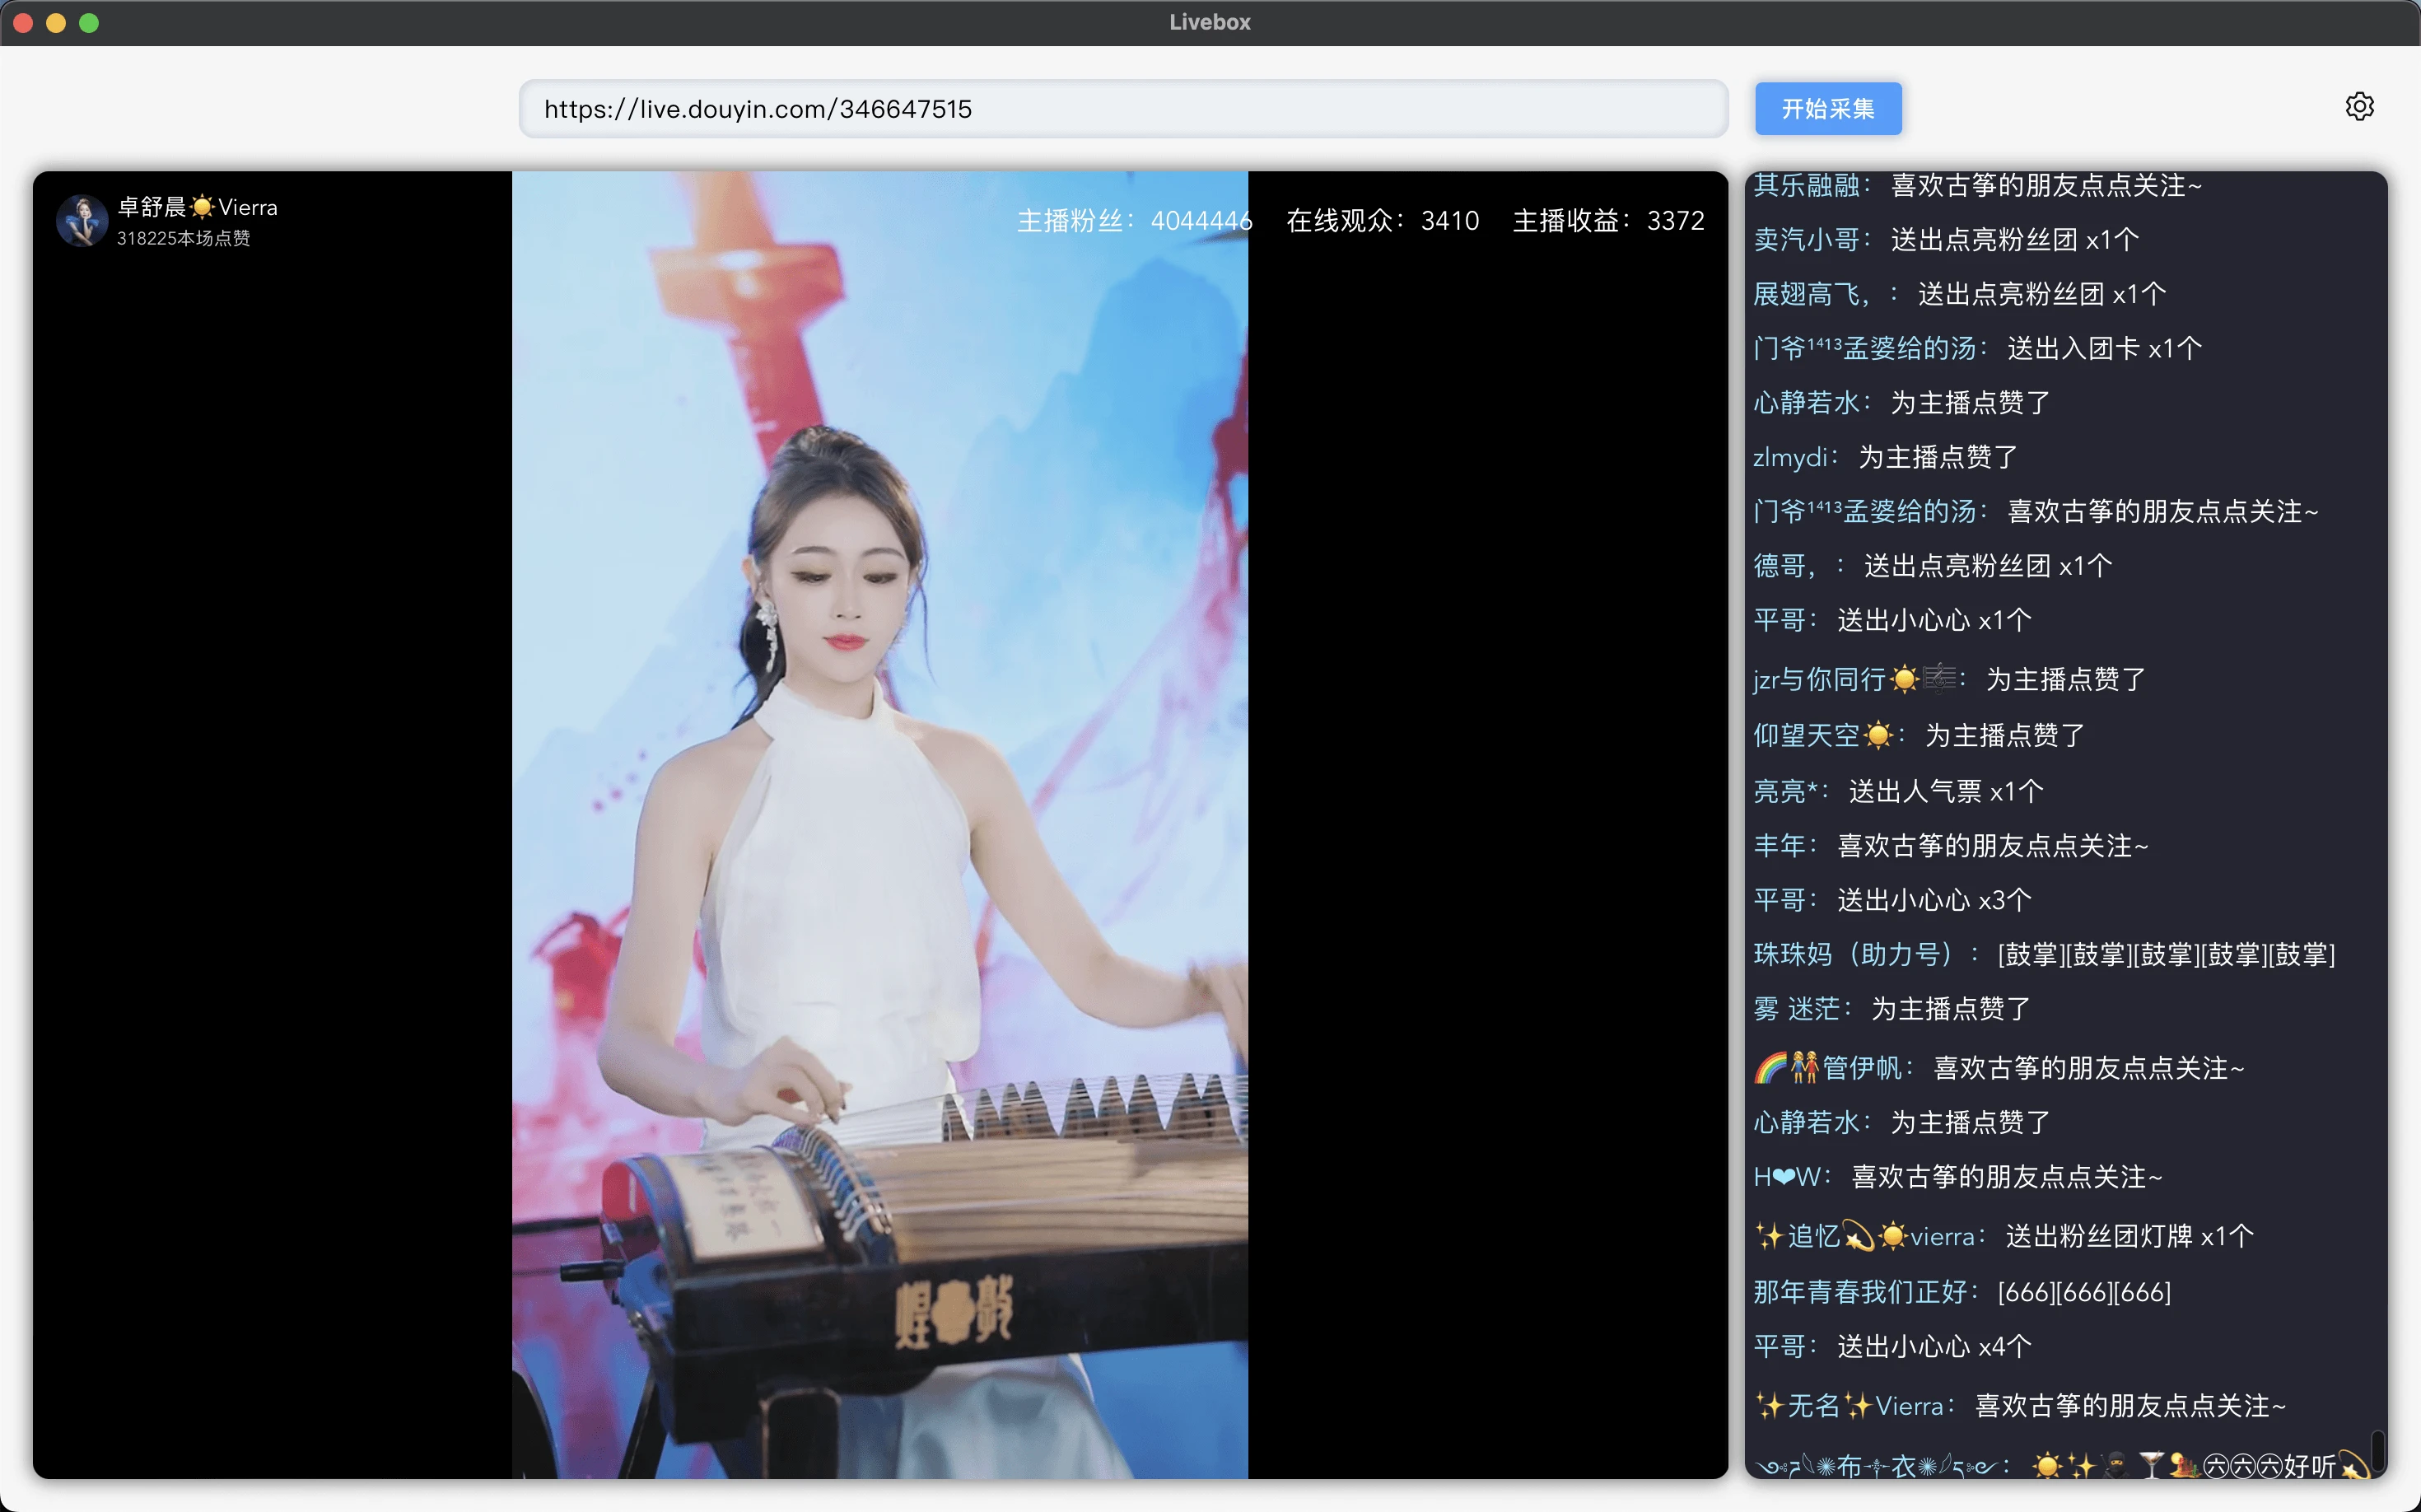Click the 在线观众: 3410 counter
This screenshot has height=1512, width=2421.
coord(1382,221)
